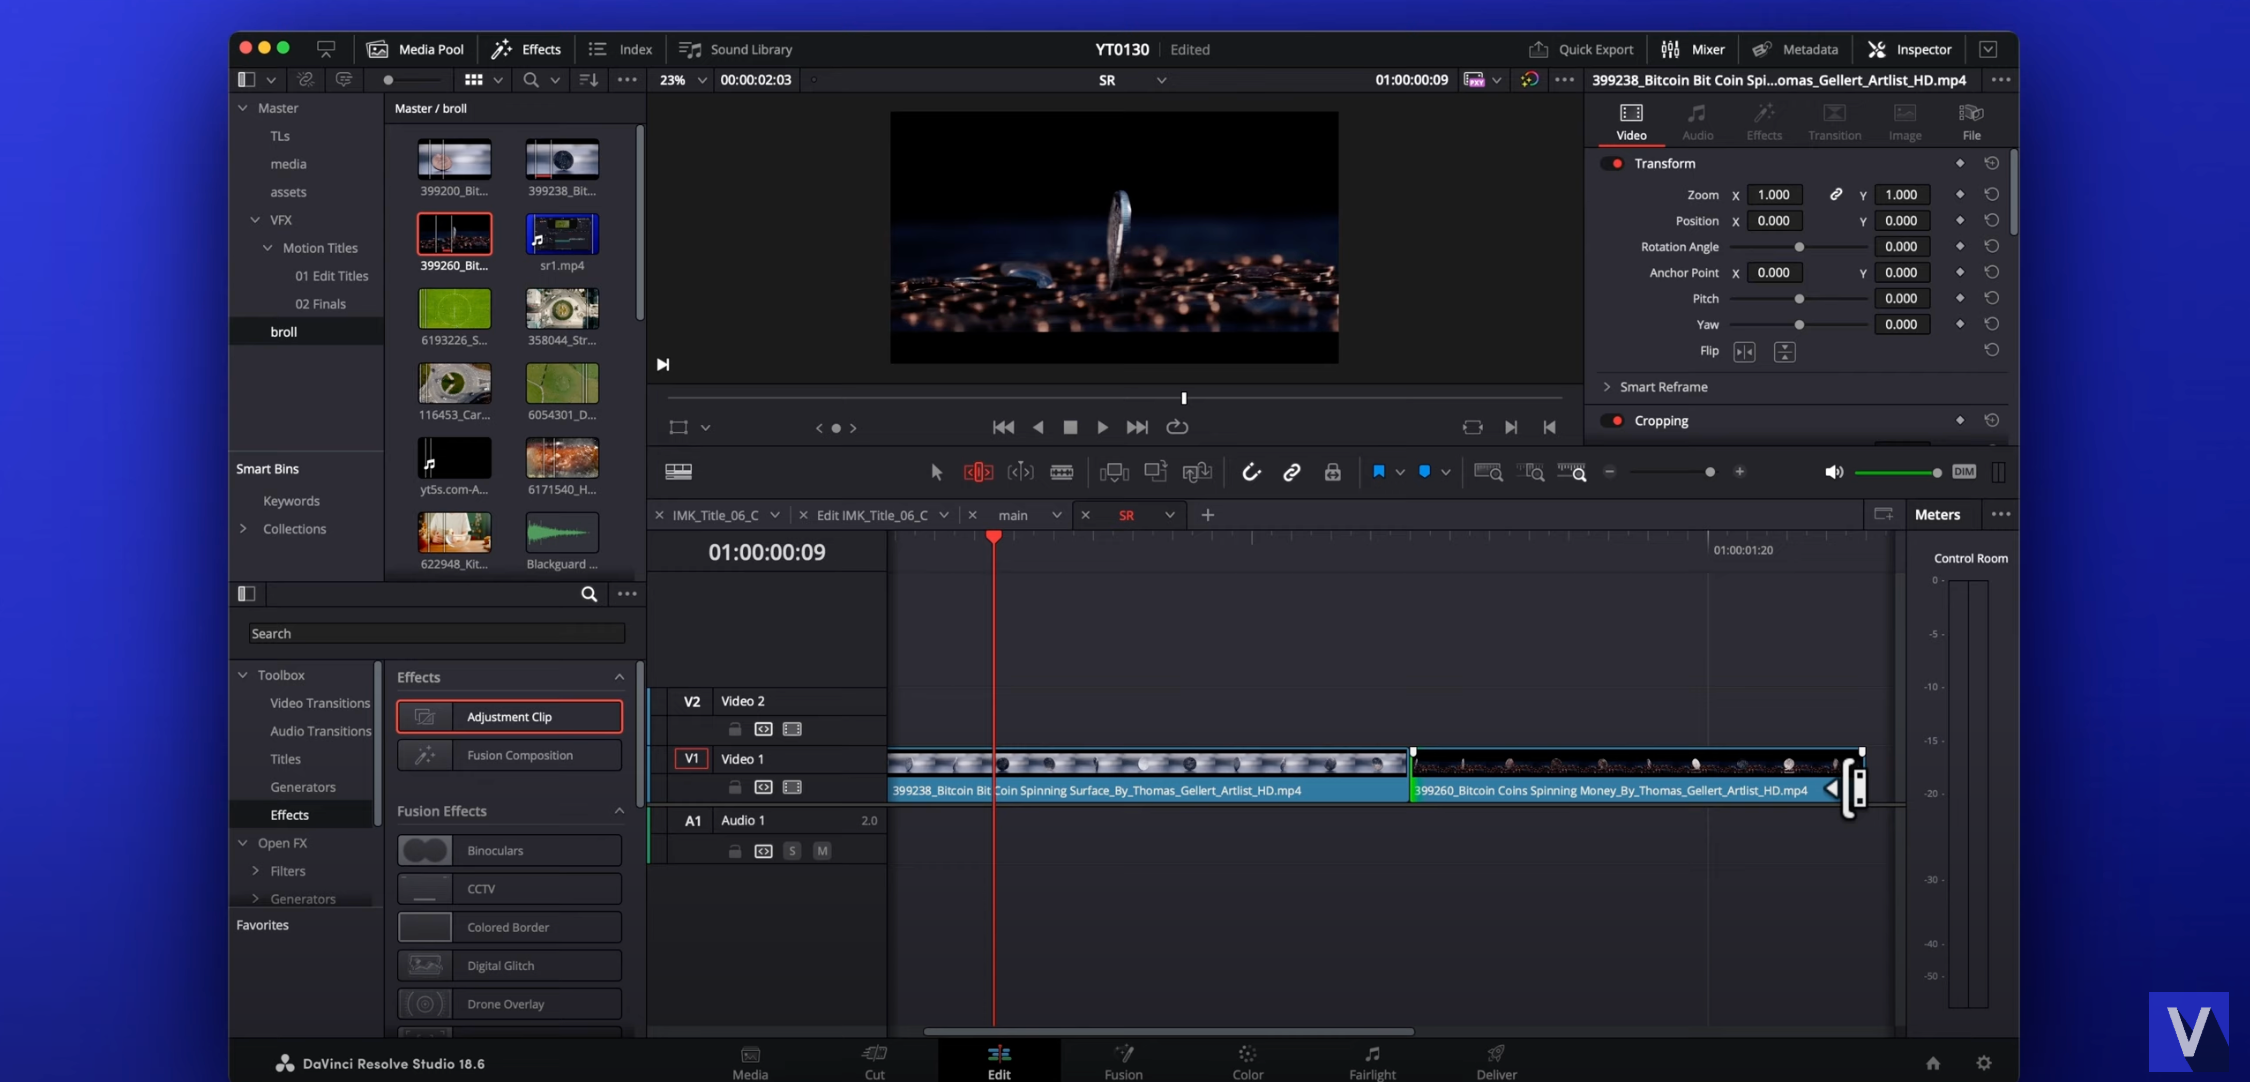Screen dimensions: 2250x1082
Task: Open the Effects panel button
Action: click(526, 49)
